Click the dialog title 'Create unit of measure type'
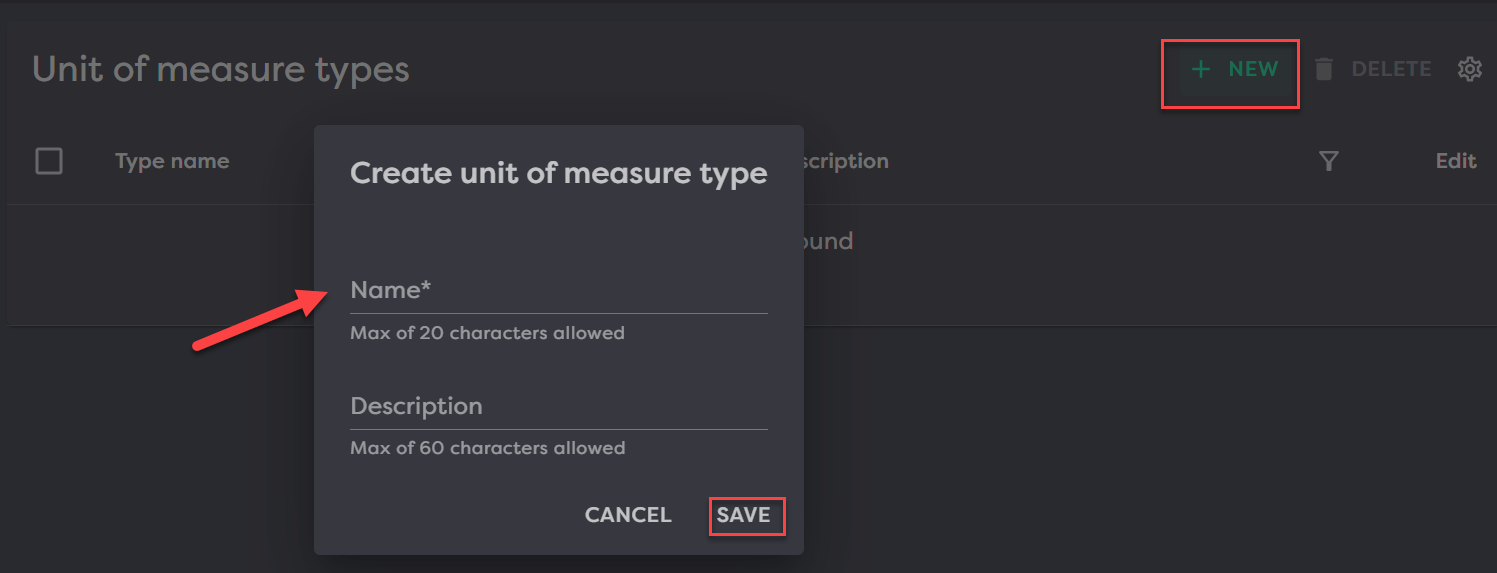 pyautogui.click(x=558, y=173)
